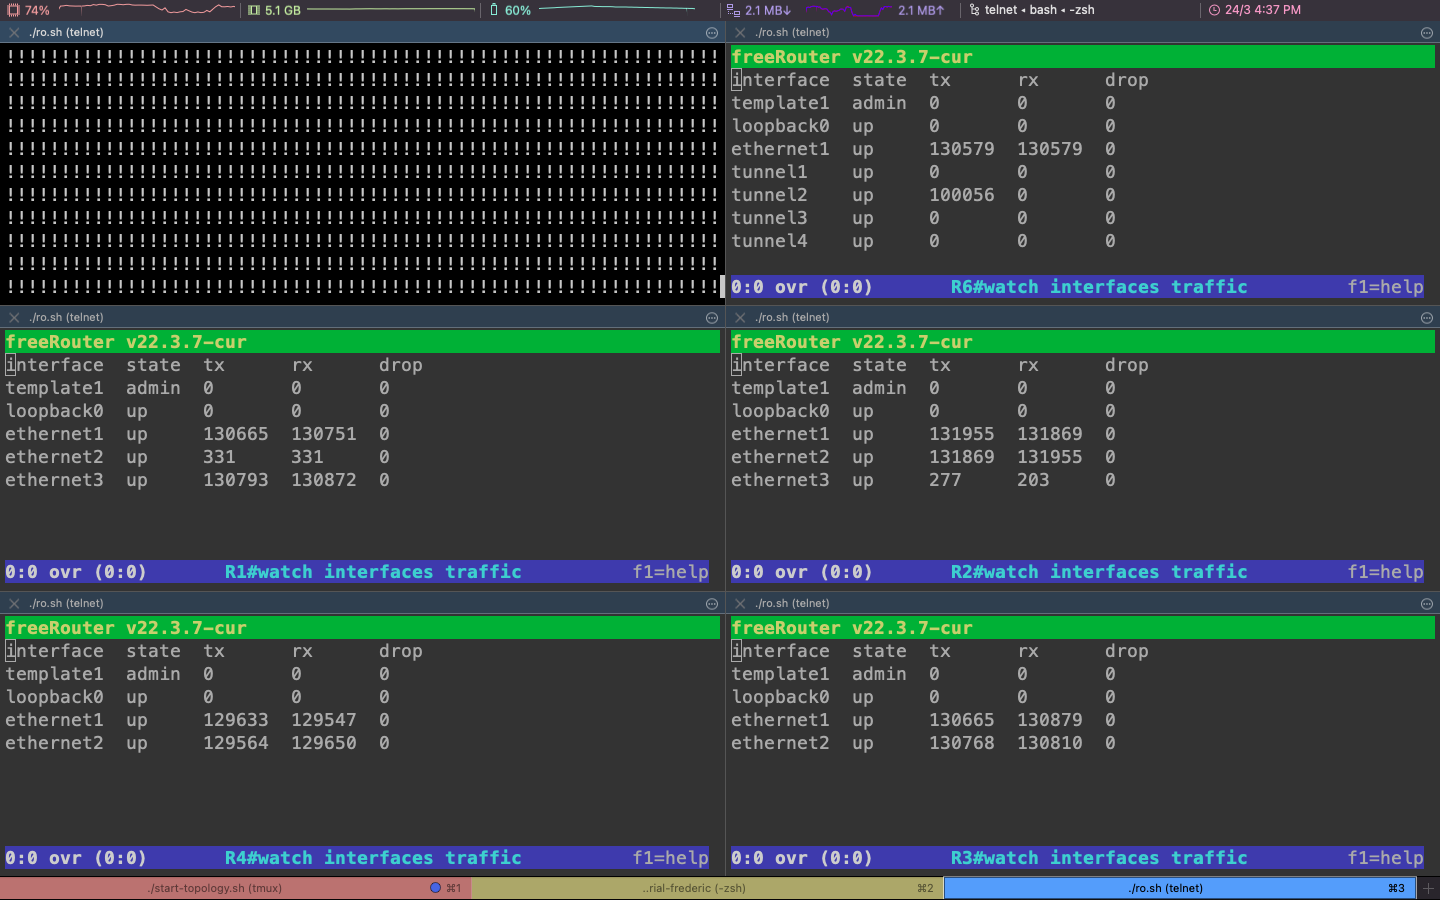The image size is (1440, 900).
Task: Click the memory 5.1 GB status component
Action: click(275, 10)
